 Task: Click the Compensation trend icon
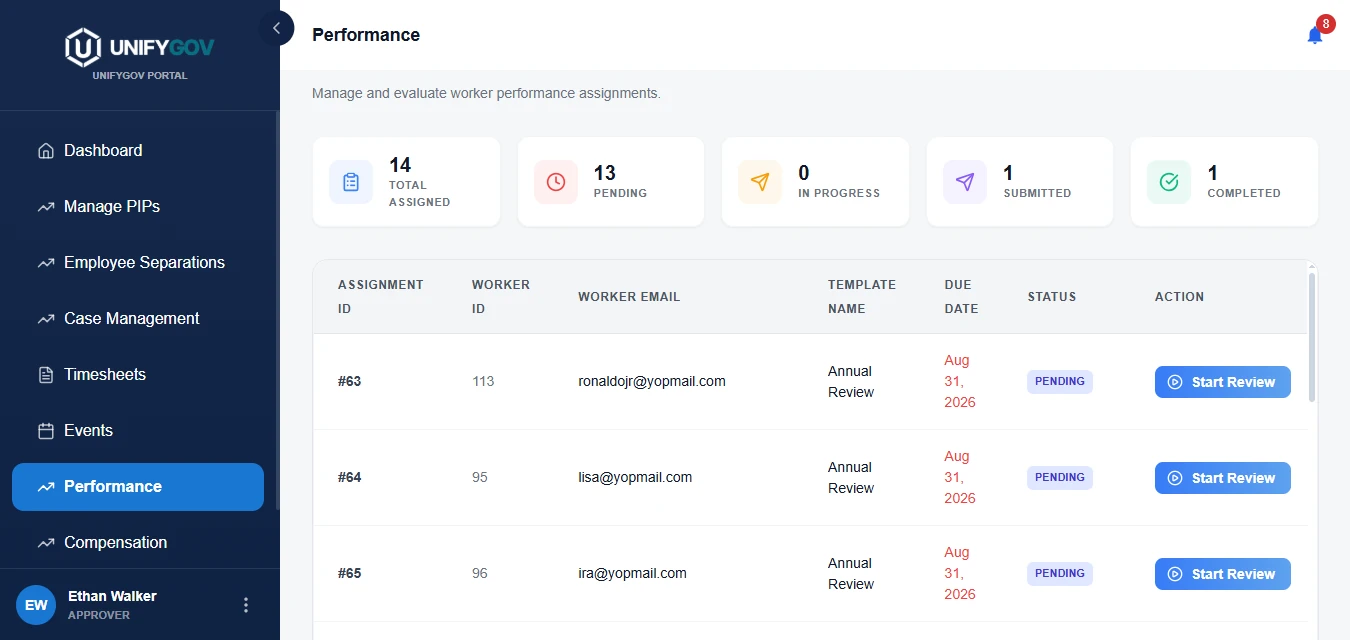[46, 543]
